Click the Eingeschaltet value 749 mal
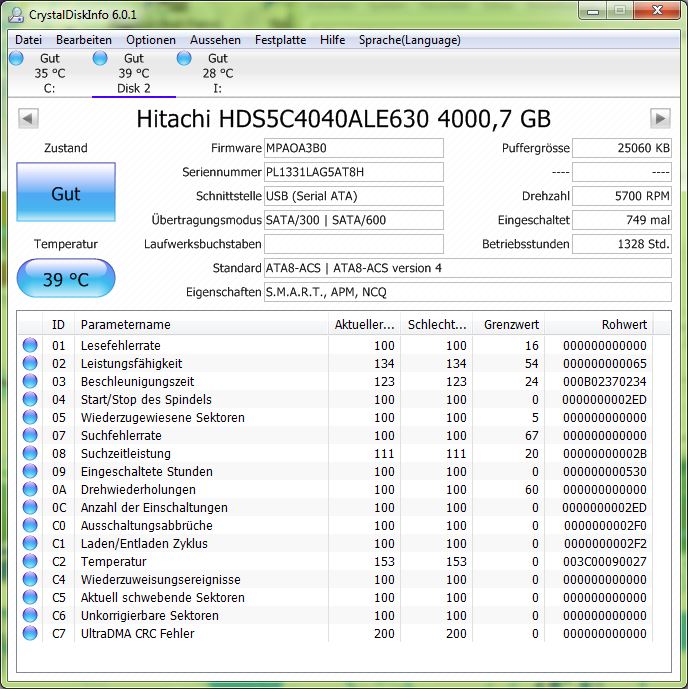Image resolution: width=688 pixels, height=689 pixels. point(622,220)
